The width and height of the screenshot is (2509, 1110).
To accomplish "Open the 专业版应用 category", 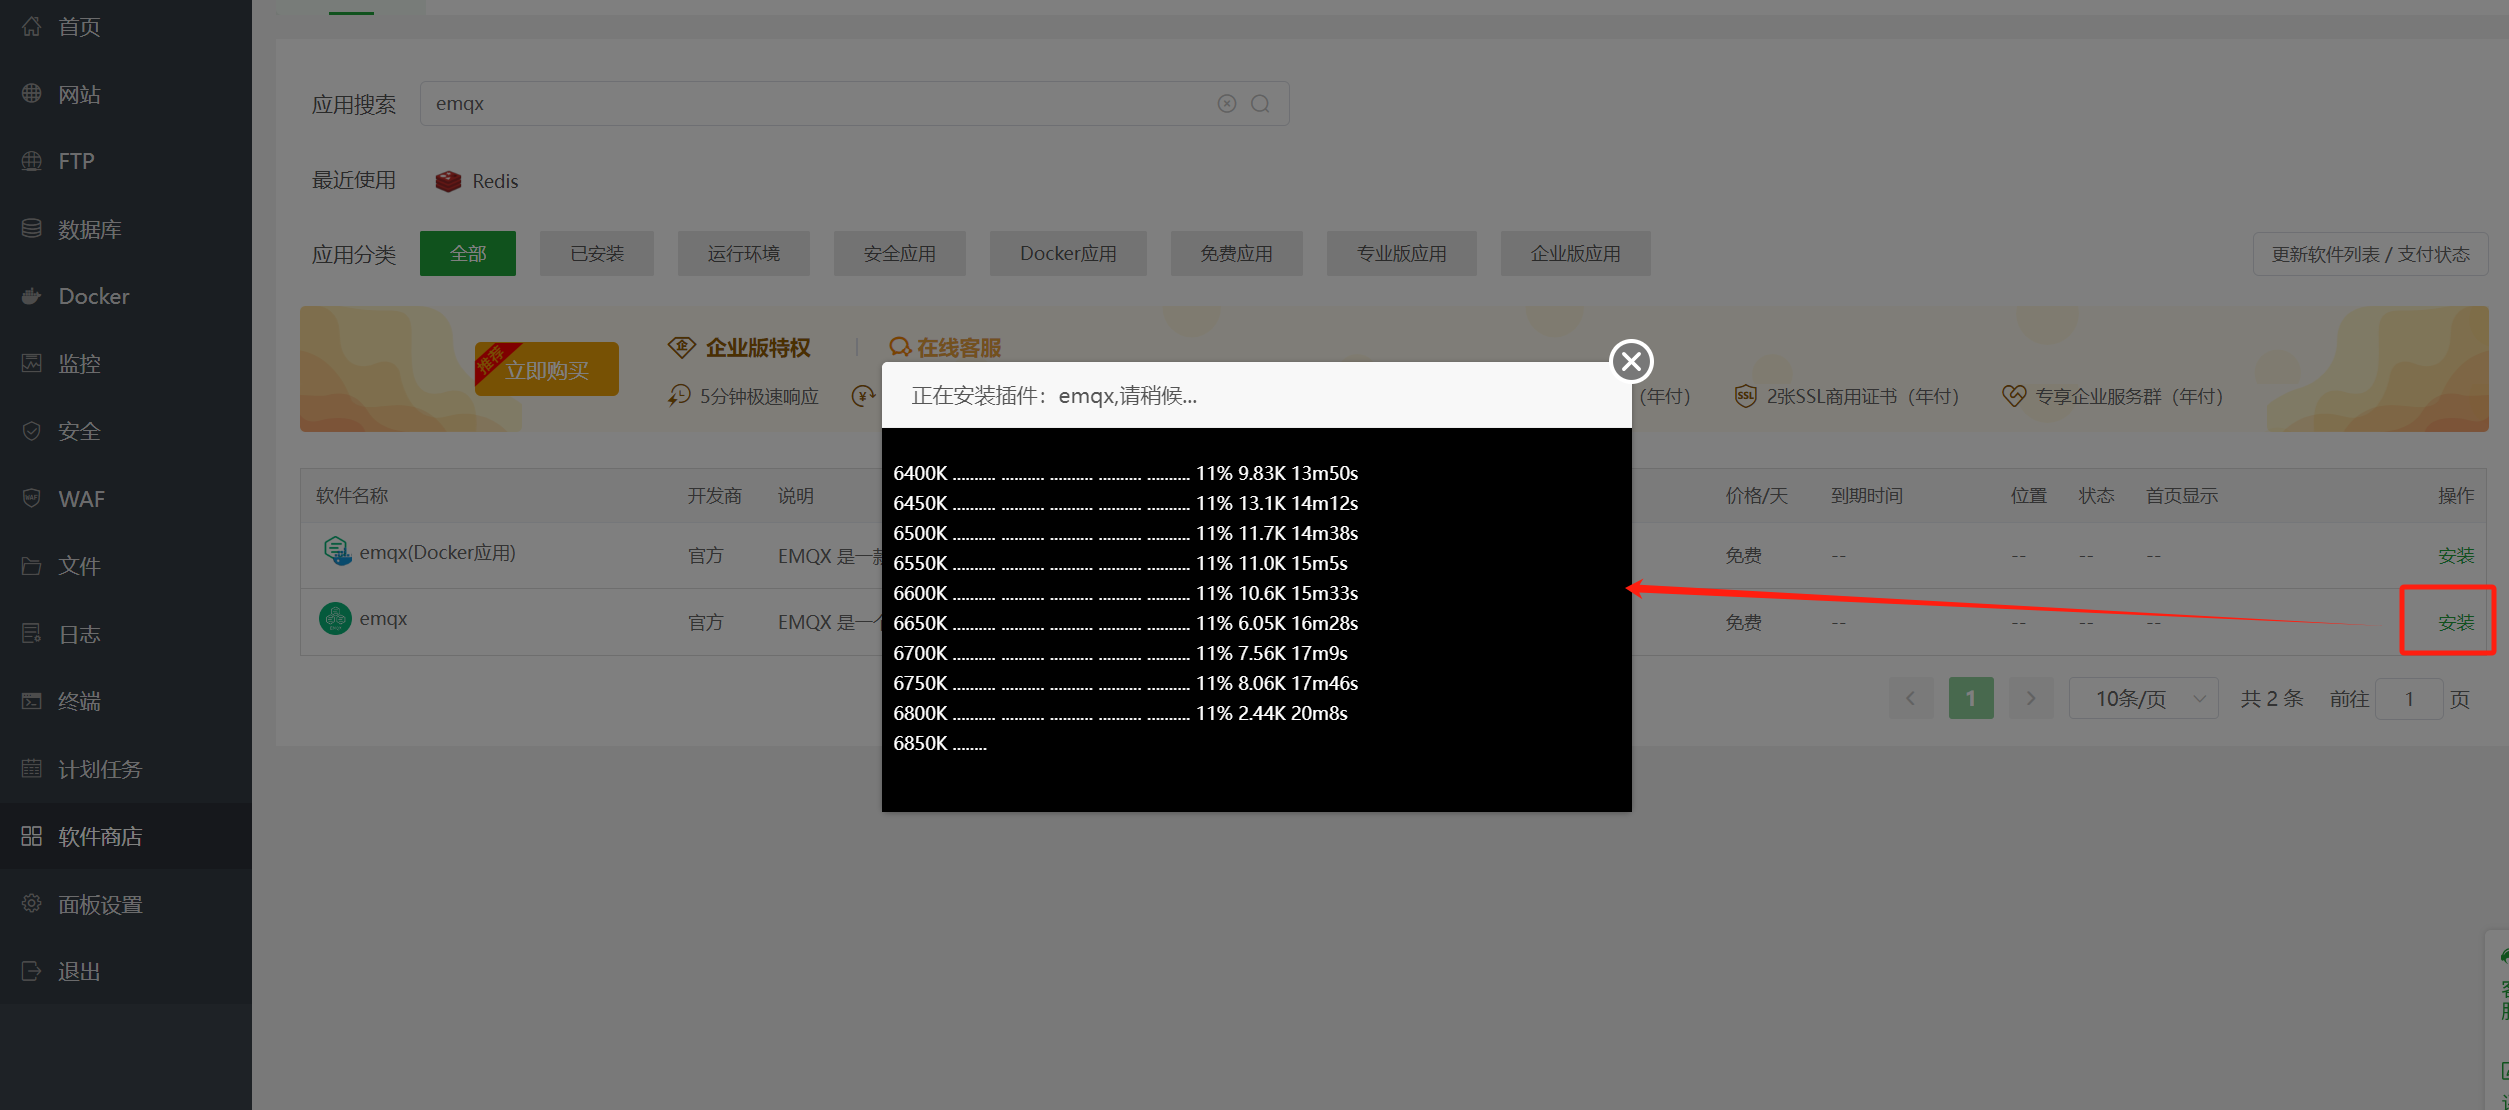I will pos(1402,254).
